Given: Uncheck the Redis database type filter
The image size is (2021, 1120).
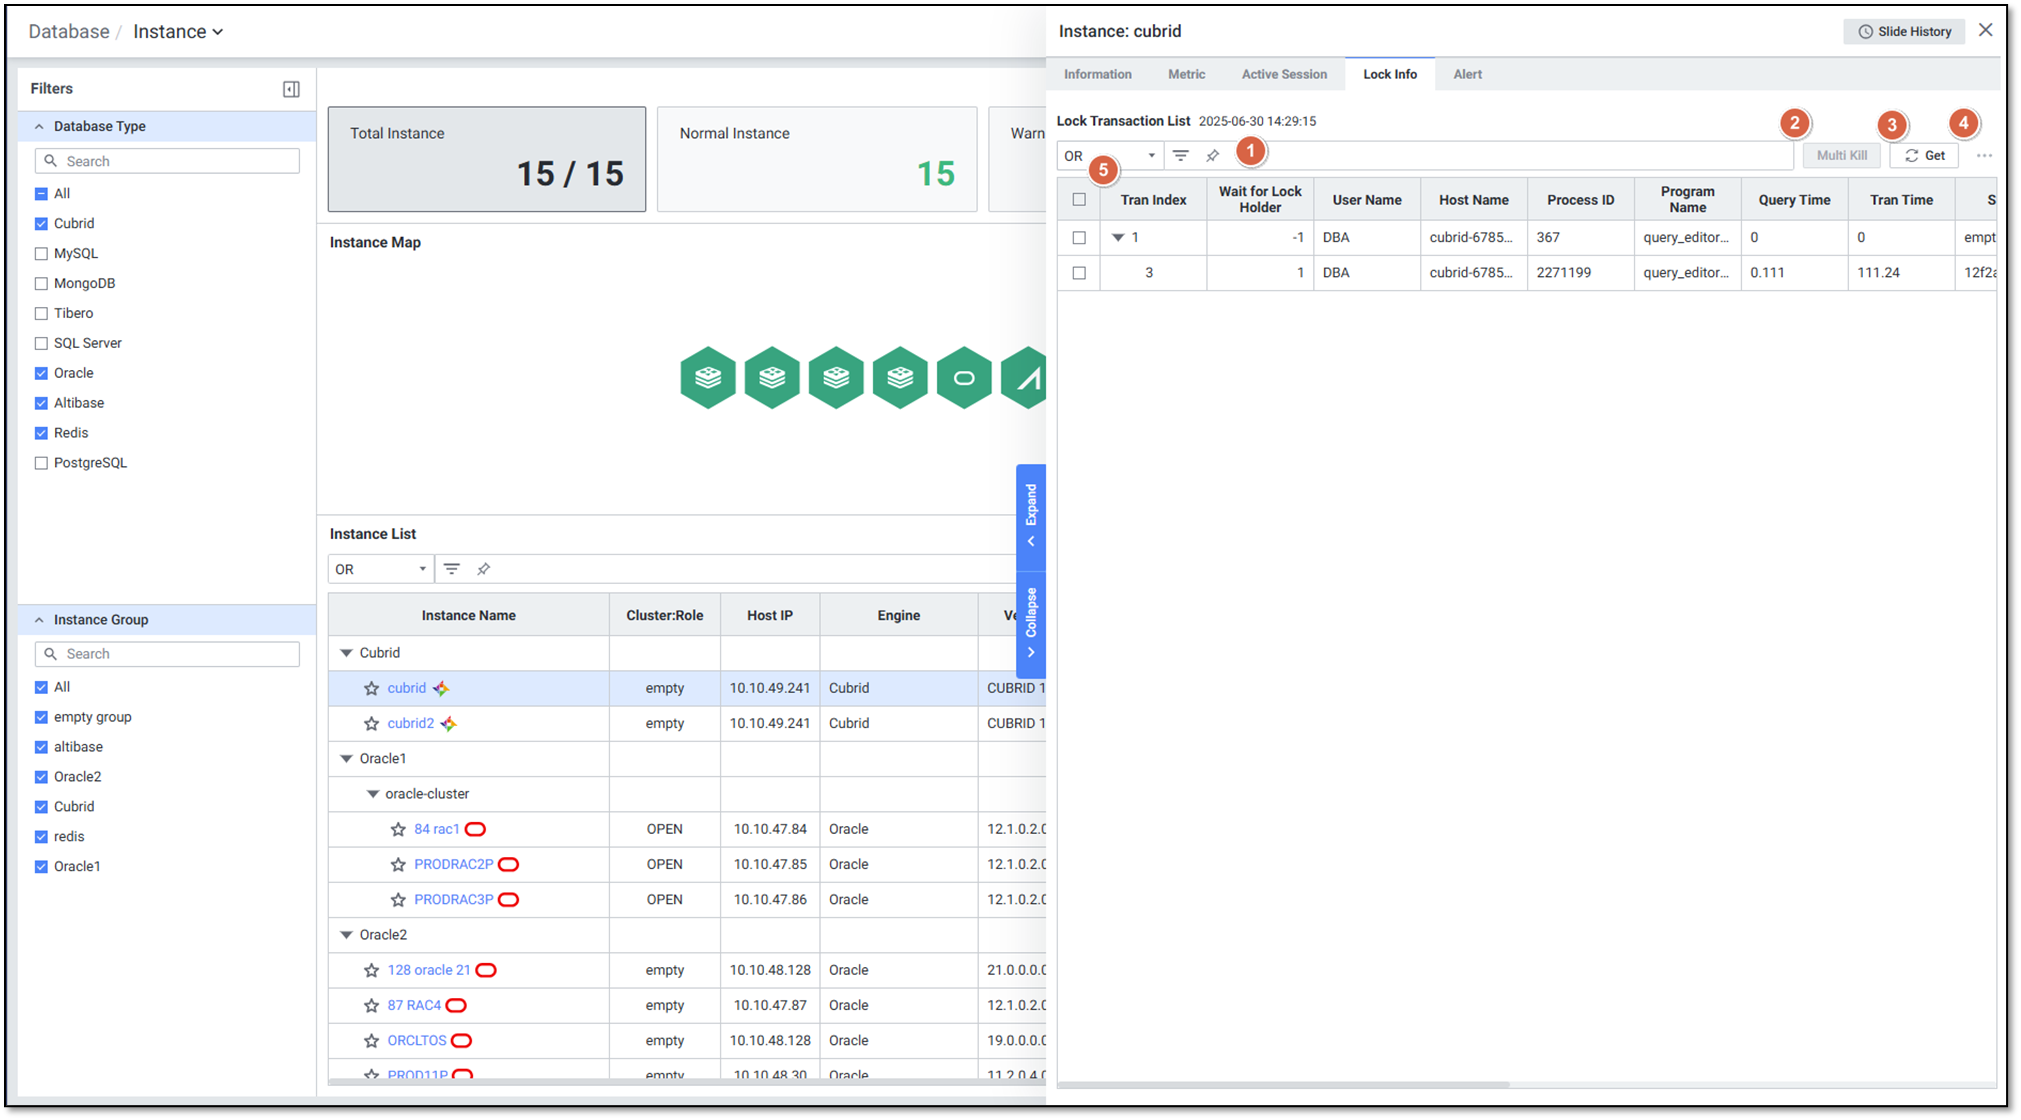Looking at the screenshot, I should [x=41, y=433].
